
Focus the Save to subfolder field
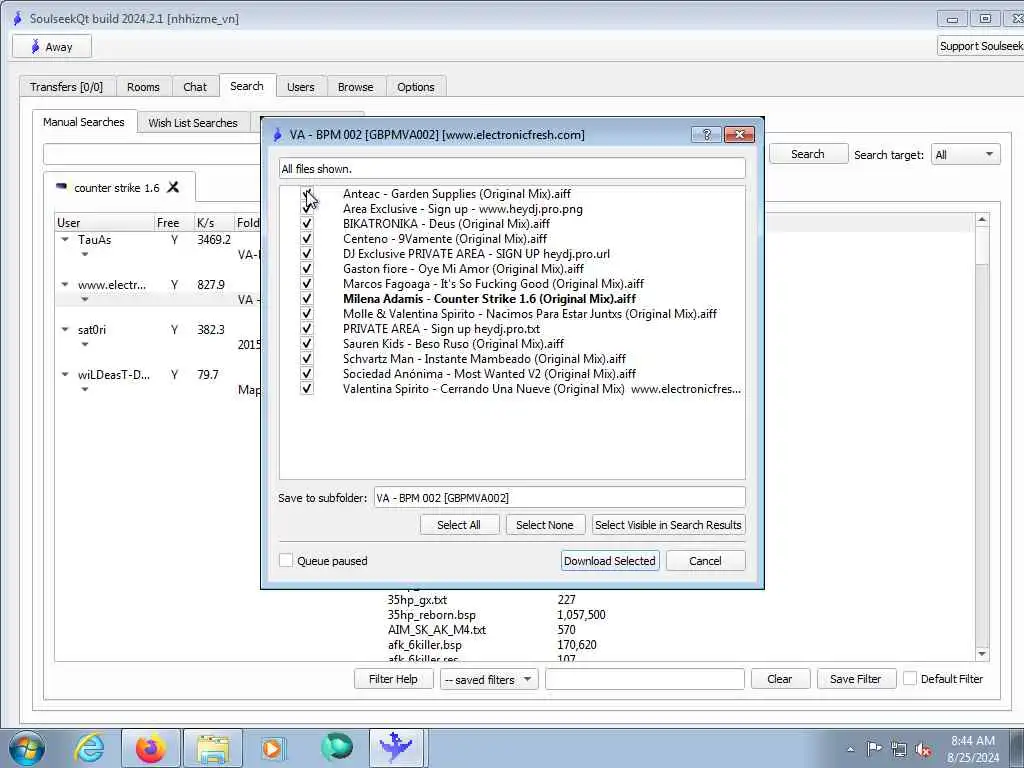tap(560, 498)
